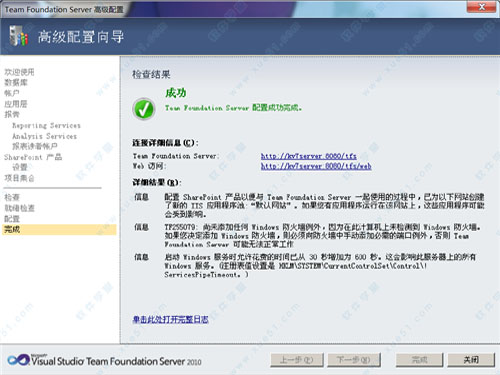Image resolution: width=500 pixels, height=375 pixels.
Task: Open the Web access tfs/web link
Action: coord(316,166)
